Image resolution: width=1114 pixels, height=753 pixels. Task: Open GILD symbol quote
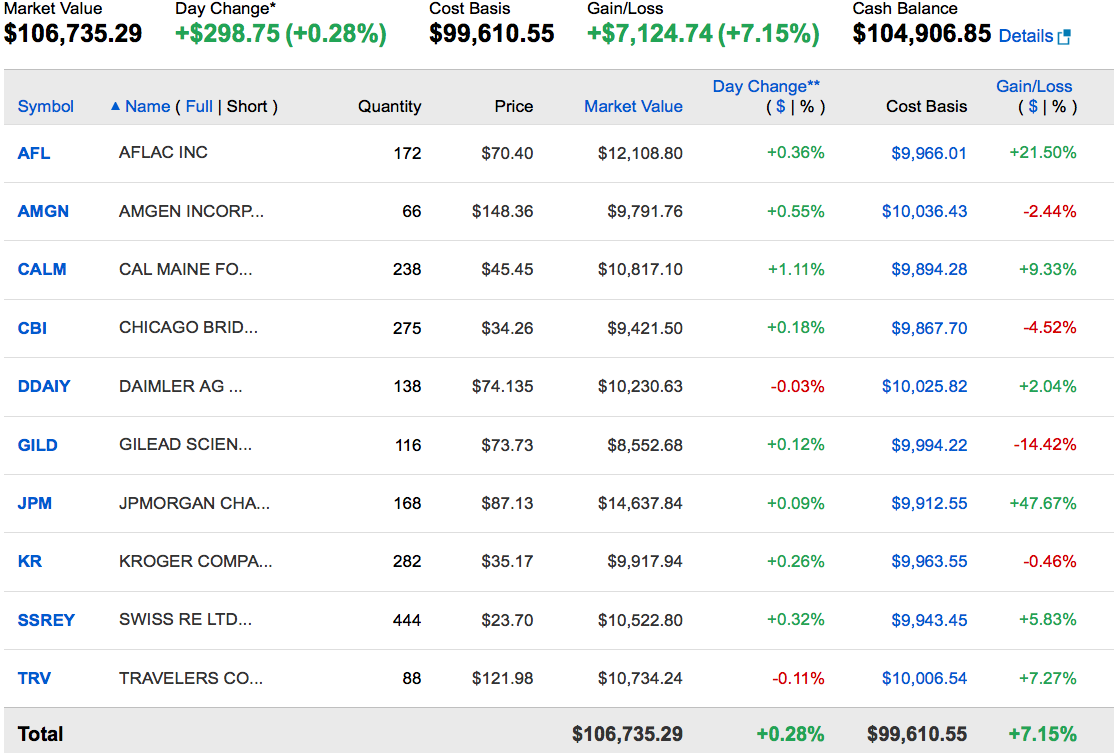tap(37, 445)
